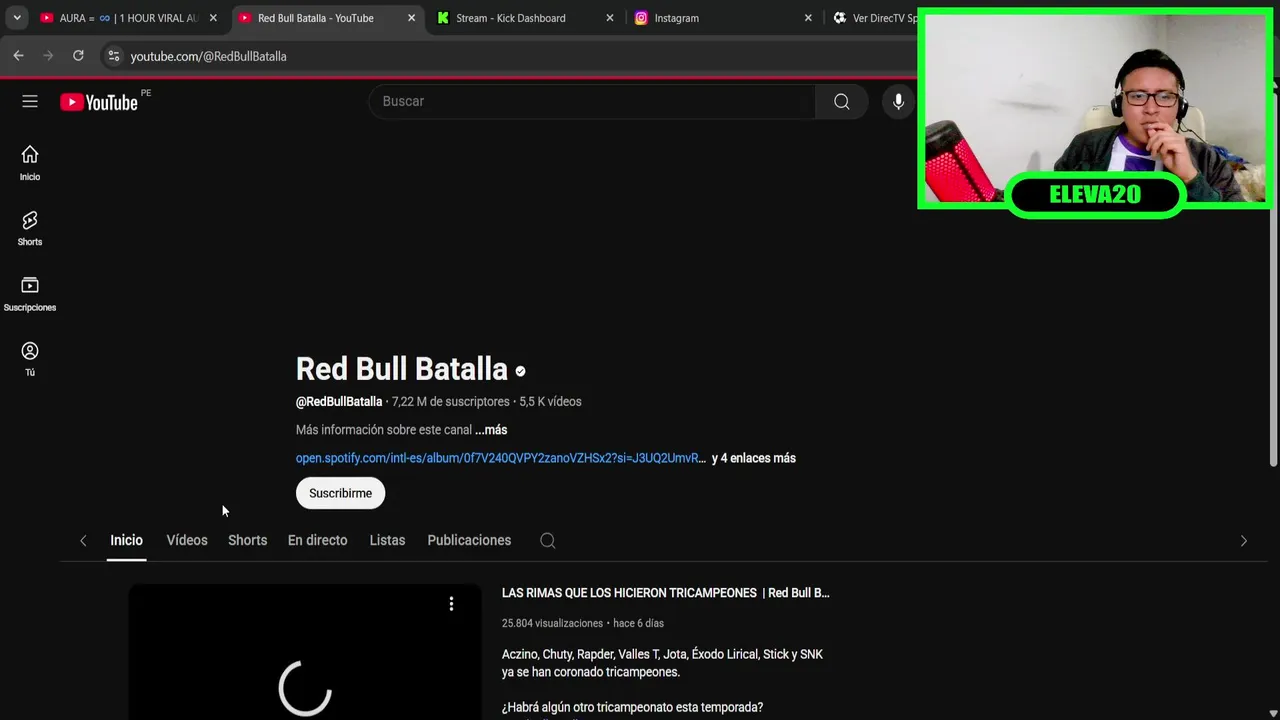Close the Instagram tab
Viewport: 1280px width, 720px height.
pos(808,18)
